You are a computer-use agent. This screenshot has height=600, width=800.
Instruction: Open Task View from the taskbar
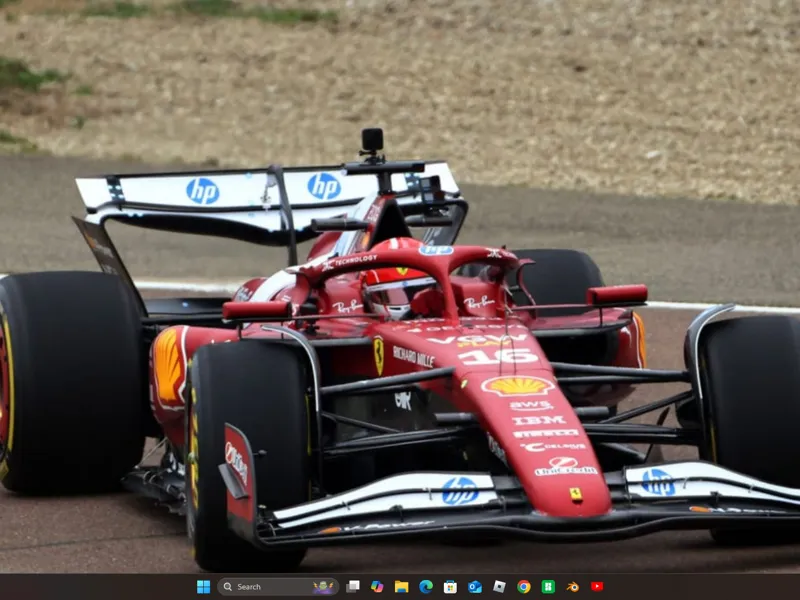(x=353, y=587)
